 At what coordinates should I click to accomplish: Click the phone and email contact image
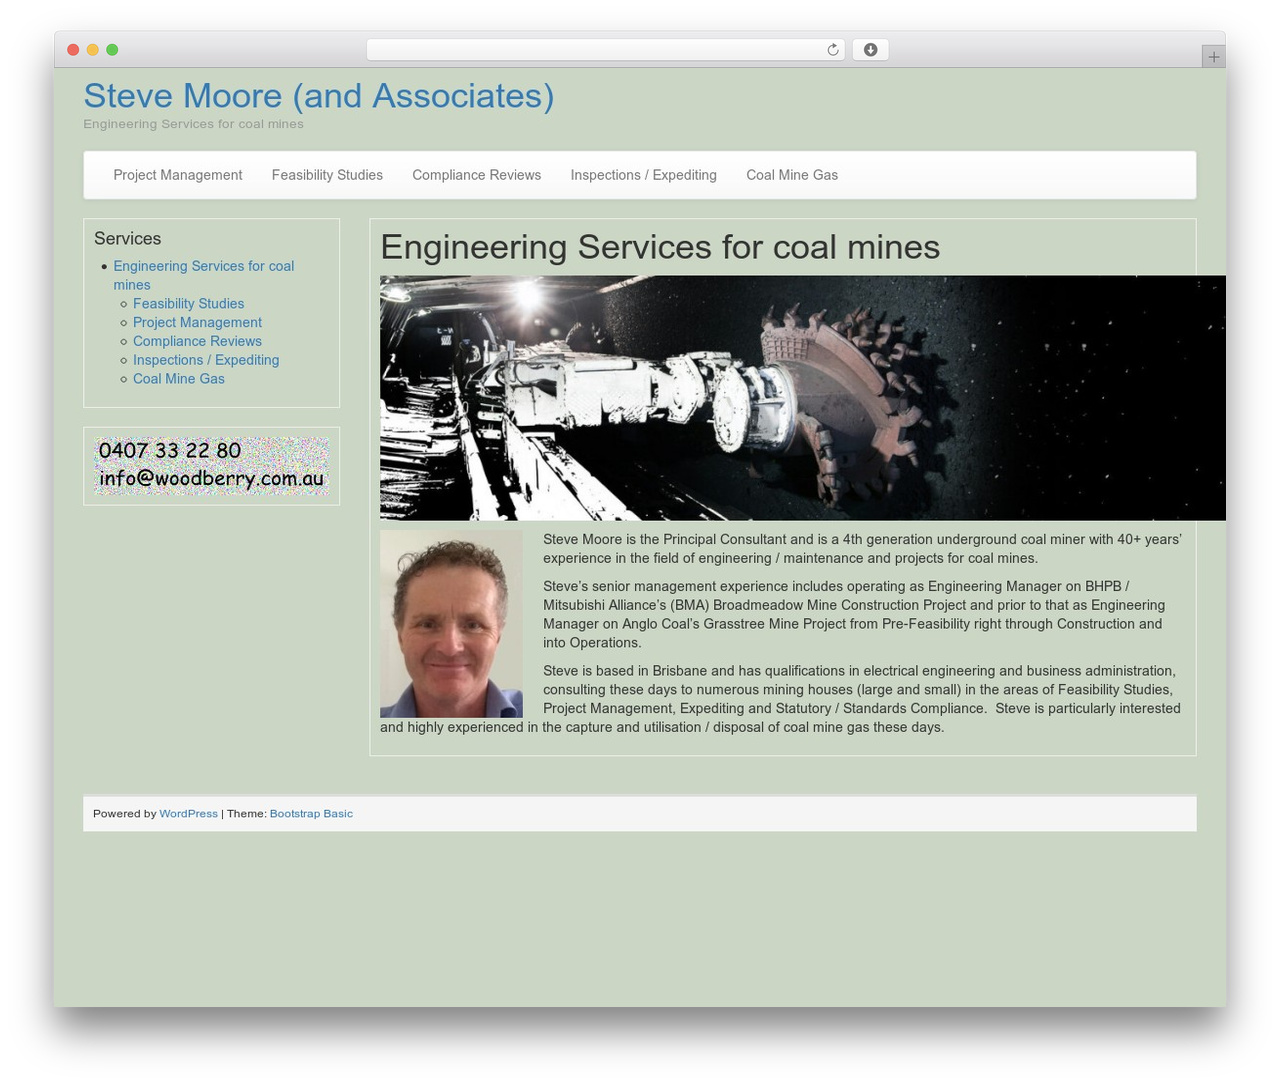click(x=212, y=466)
